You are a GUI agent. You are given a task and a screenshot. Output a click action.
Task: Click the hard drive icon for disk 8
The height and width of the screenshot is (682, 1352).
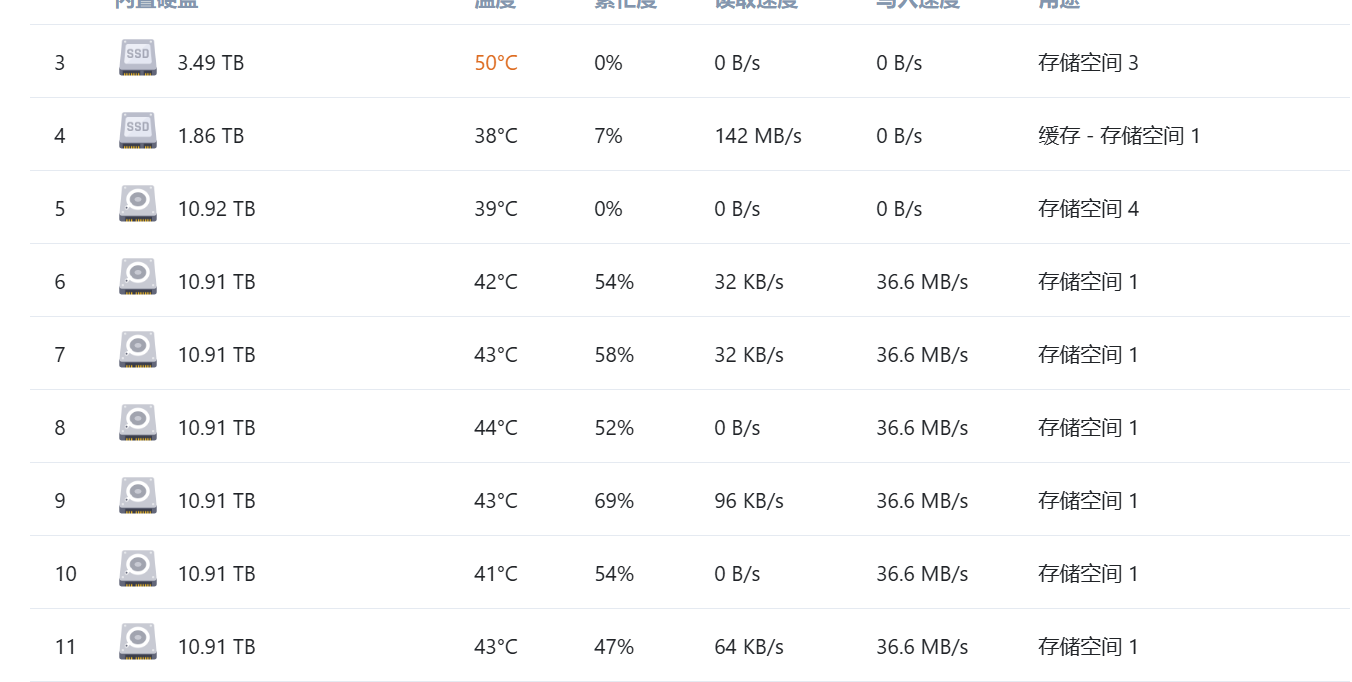[x=138, y=424]
